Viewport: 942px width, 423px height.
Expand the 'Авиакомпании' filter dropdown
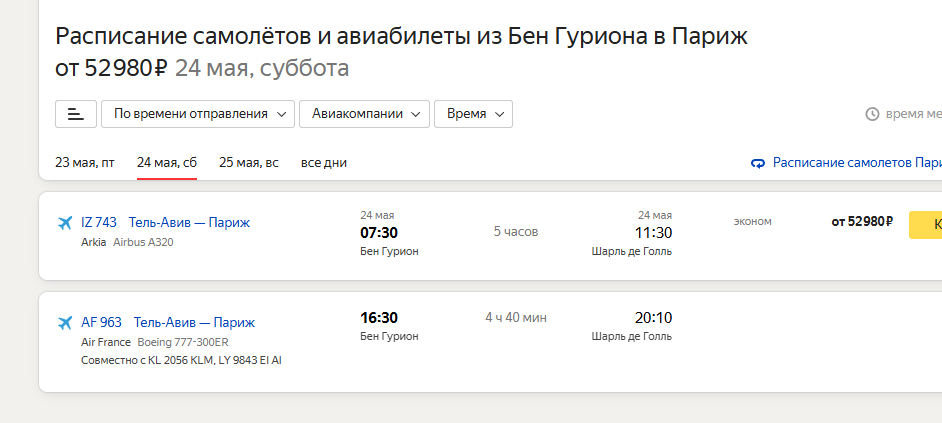click(x=364, y=114)
